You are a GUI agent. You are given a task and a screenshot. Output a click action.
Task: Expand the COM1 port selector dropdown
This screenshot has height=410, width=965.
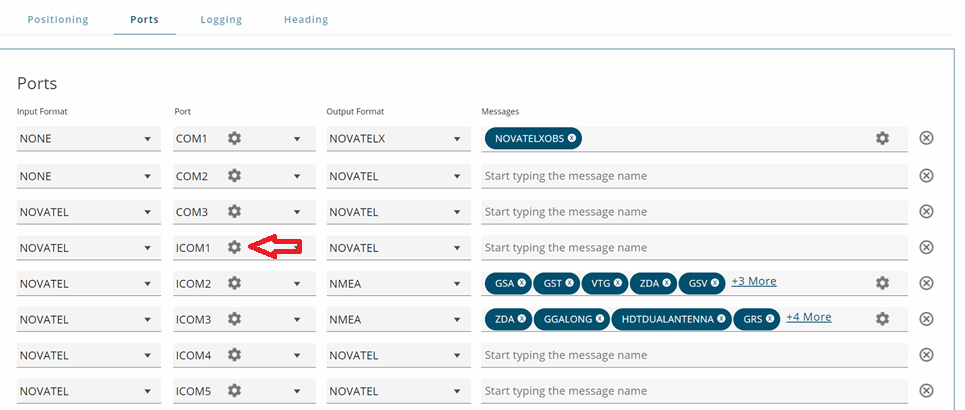(297, 139)
